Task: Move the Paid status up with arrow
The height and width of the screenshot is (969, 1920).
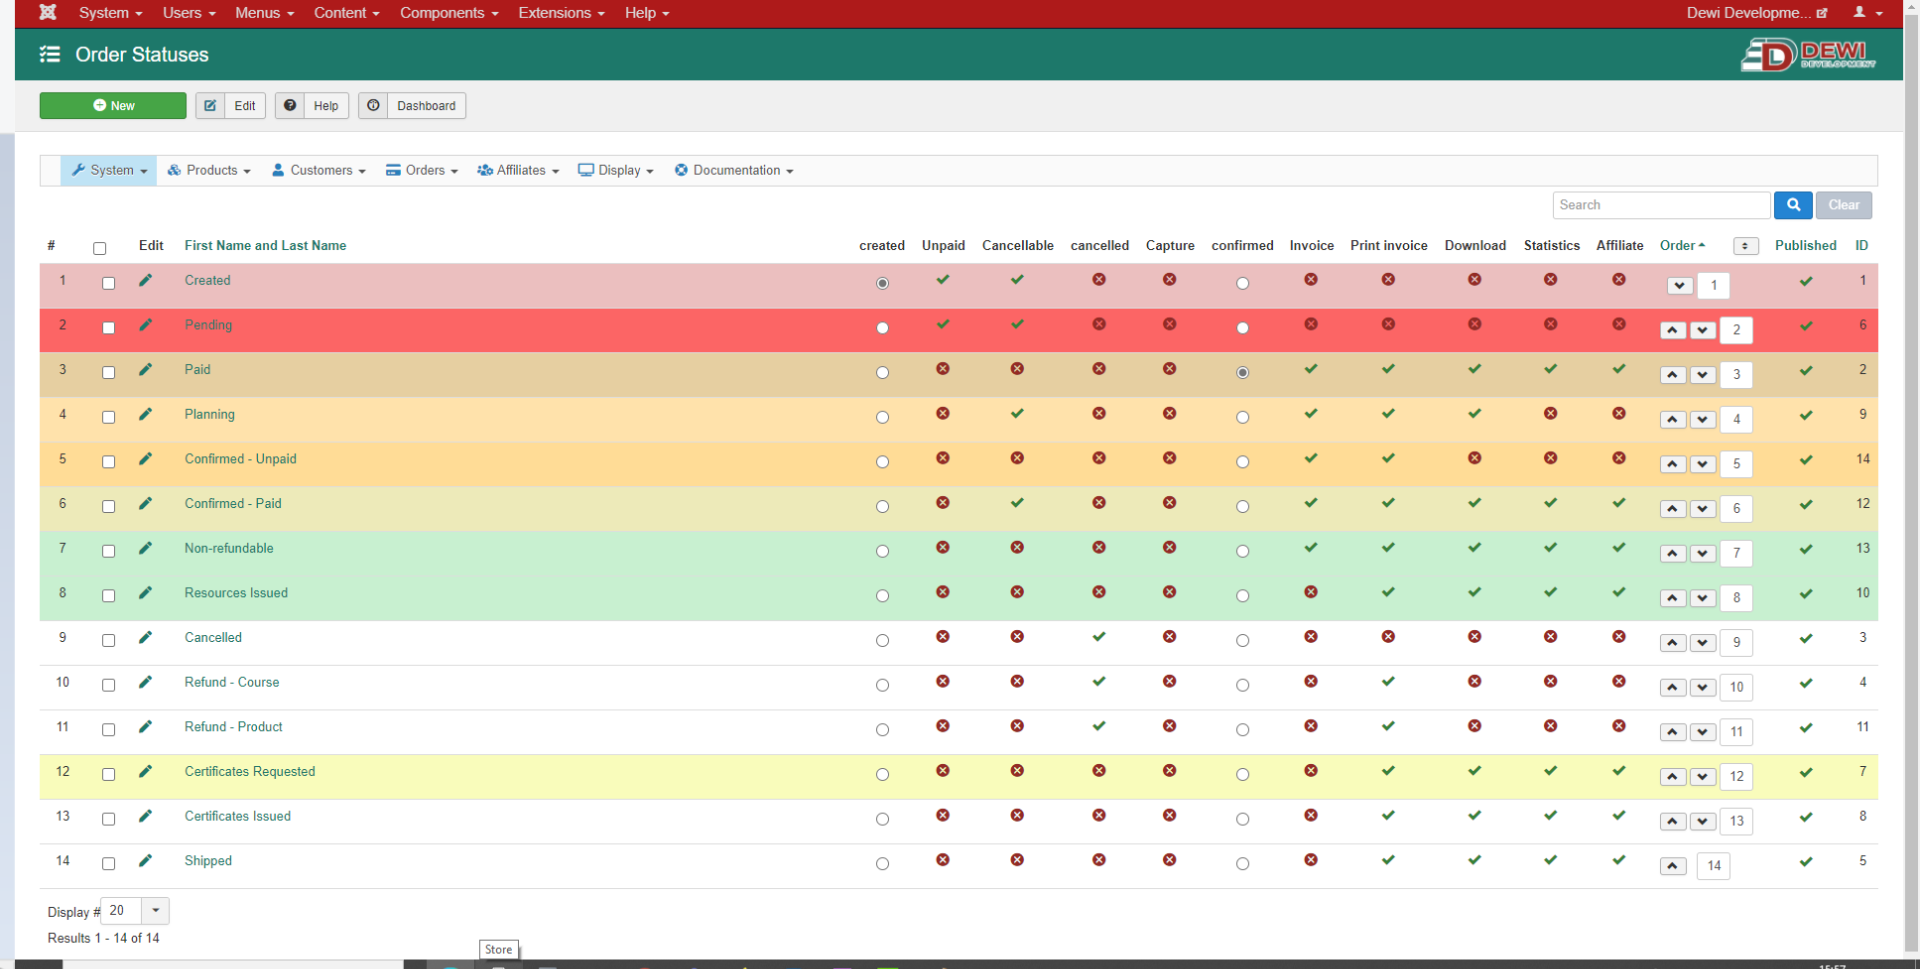Action: (x=1673, y=375)
